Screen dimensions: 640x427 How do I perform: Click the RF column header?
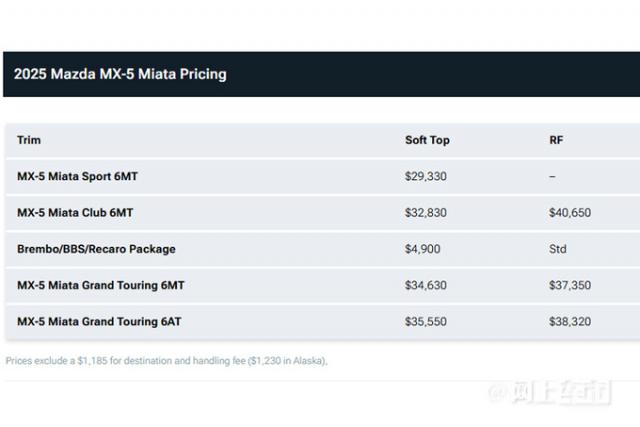coord(556,140)
